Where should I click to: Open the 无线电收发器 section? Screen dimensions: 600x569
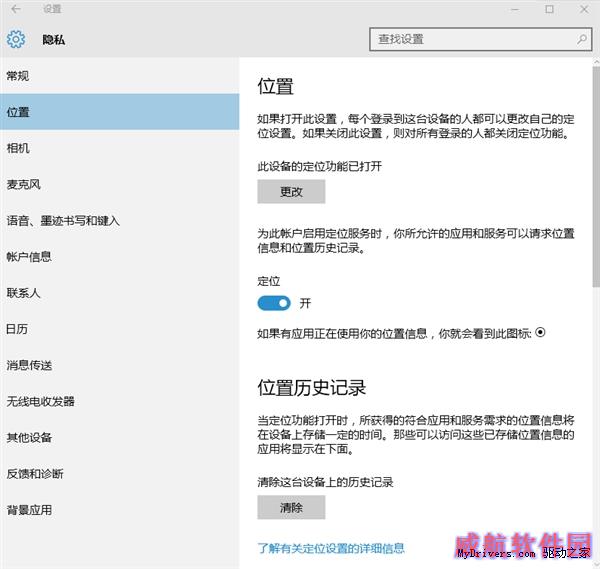pyautogui.click(x=119, y=401)
